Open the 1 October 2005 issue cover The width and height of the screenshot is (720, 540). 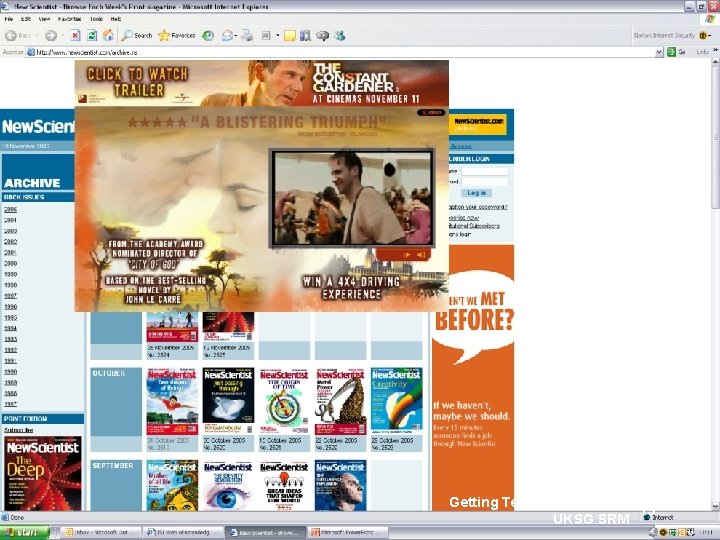(172, 401)
